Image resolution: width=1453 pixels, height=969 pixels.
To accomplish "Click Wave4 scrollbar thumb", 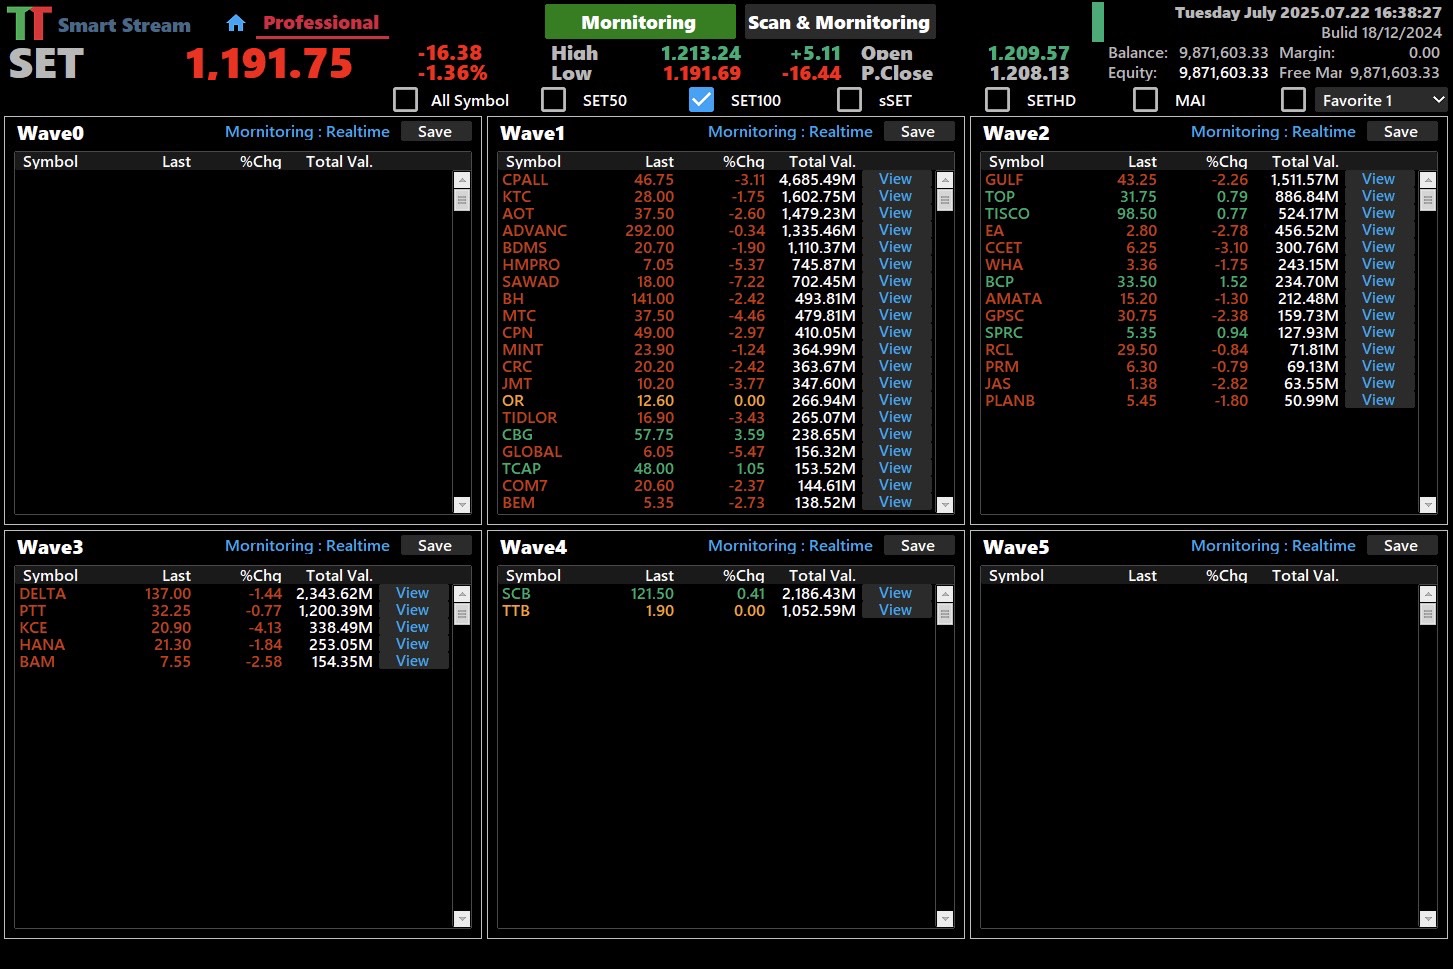I will pos(945,614).
